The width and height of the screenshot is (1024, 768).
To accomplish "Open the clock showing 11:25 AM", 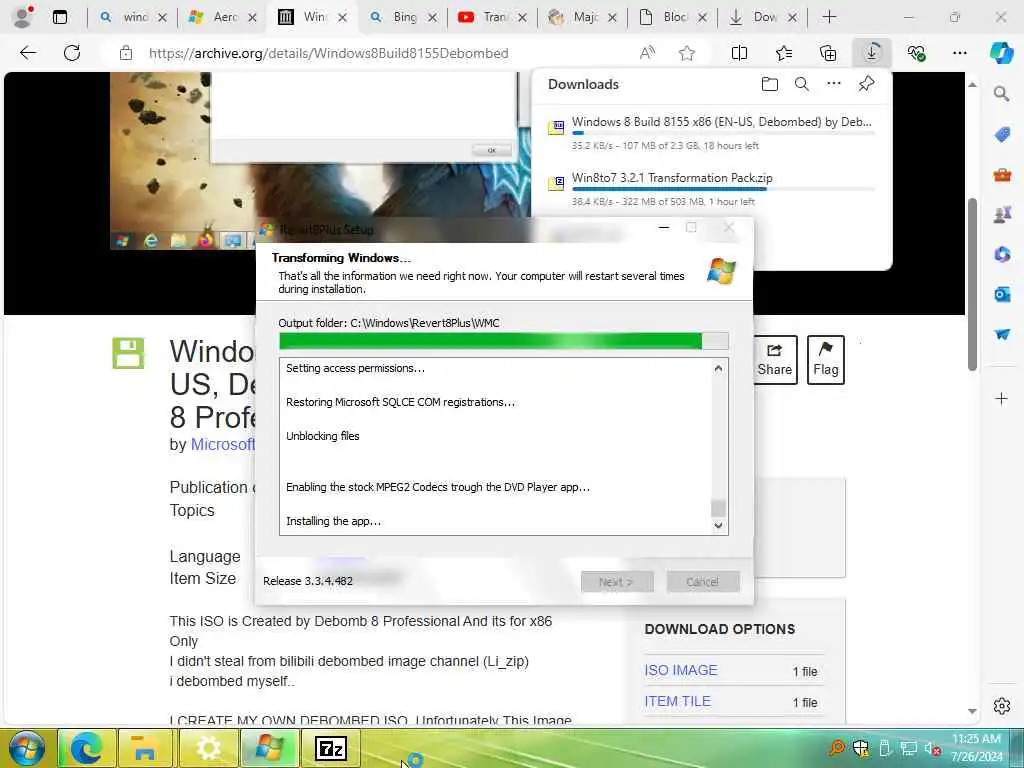I will 976,748.
